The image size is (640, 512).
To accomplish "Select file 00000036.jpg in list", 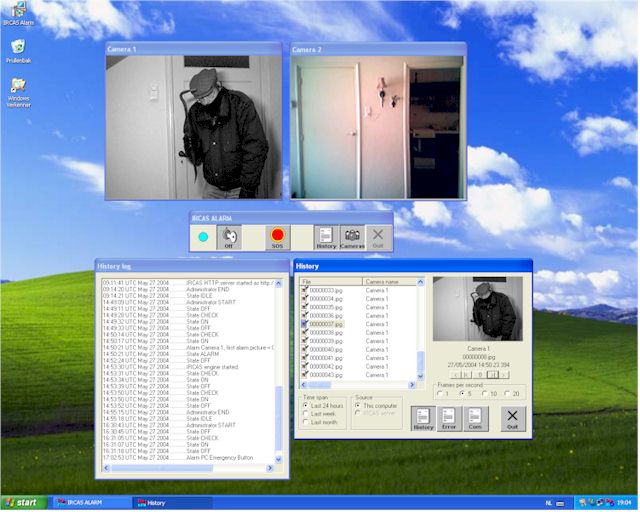I will (326, 316).
